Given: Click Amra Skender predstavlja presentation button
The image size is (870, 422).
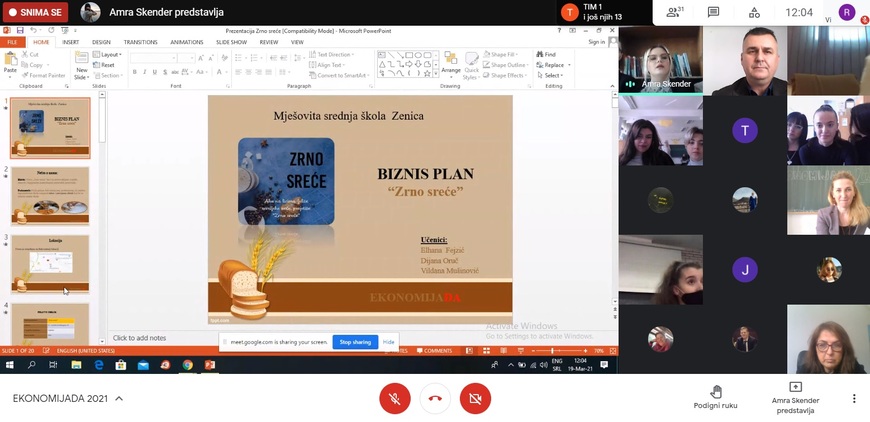Looking at the screenshot, I should point(795,398).
